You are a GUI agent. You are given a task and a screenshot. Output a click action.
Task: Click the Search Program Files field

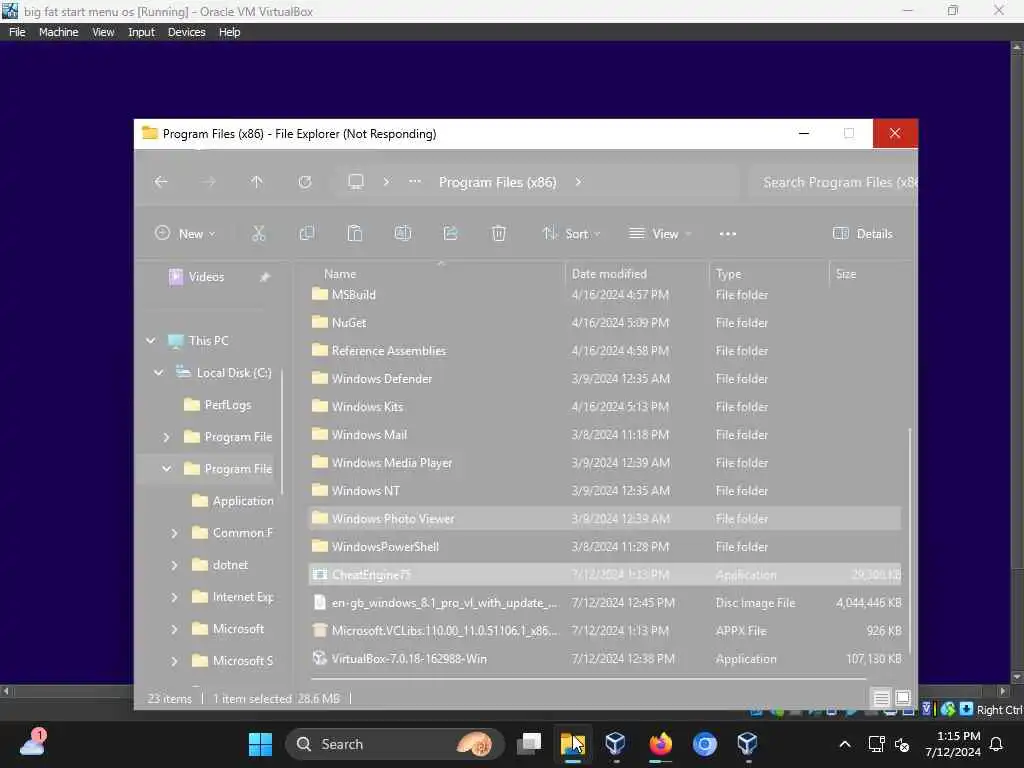tap(833, 182)
